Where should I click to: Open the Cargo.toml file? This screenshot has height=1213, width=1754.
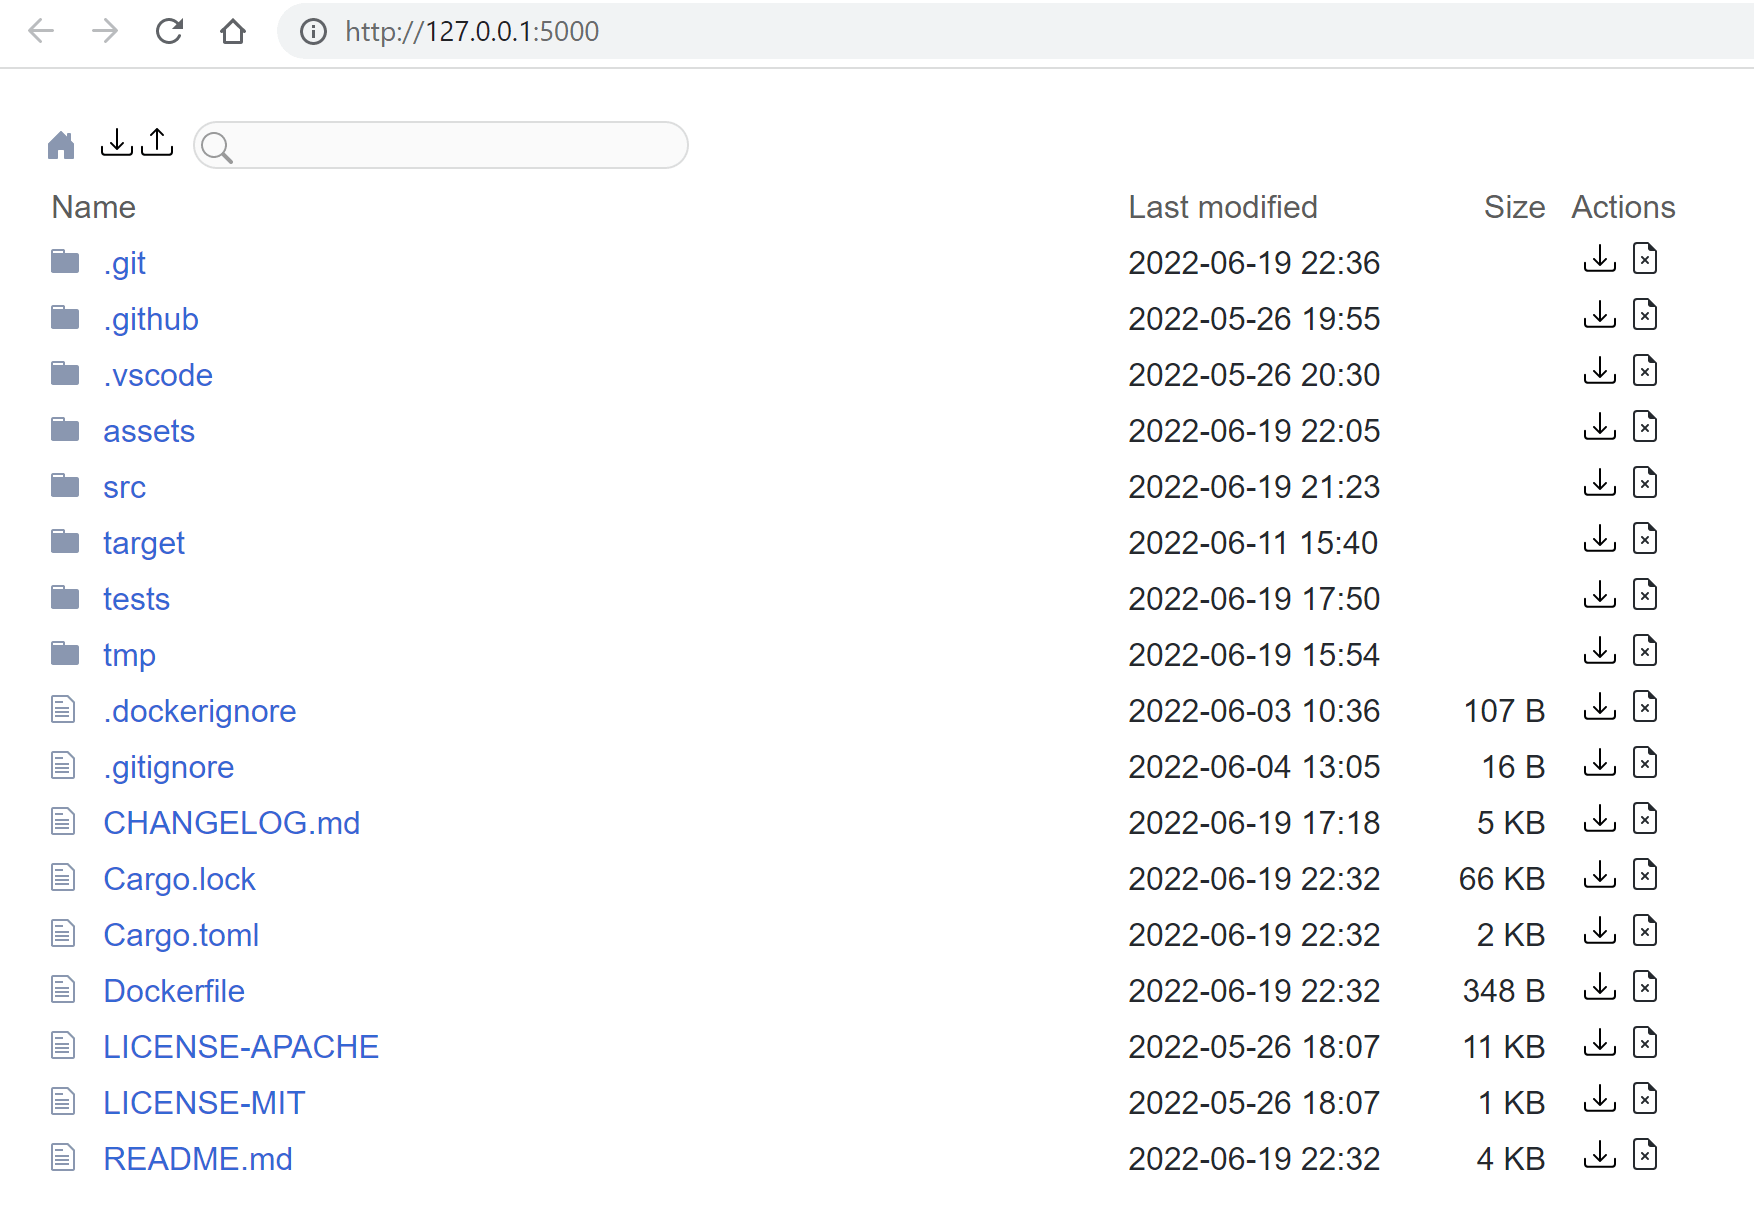pyautogui.click(x=181, y=935)
